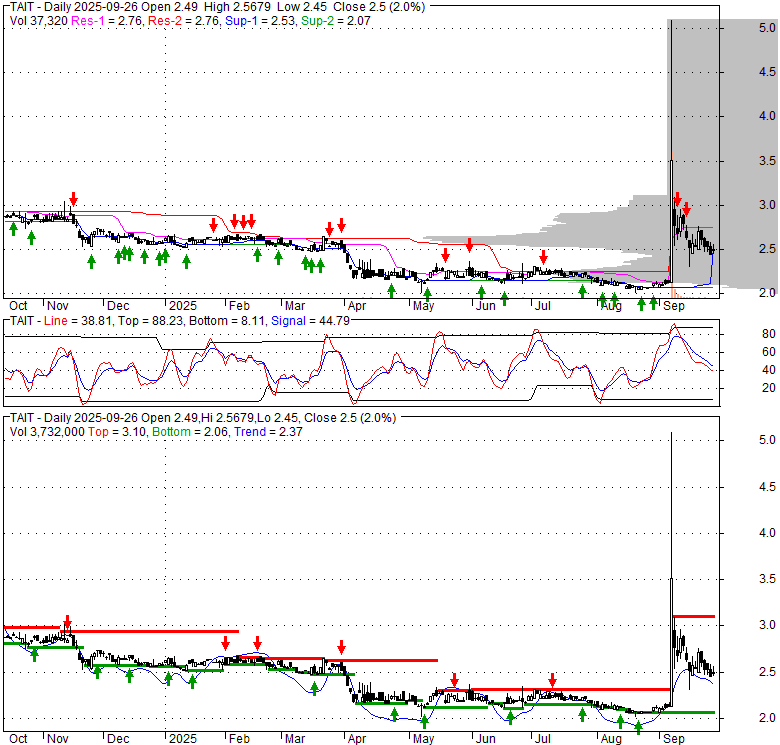
Task: Click the 2.0 price tick on top chart axis
Action: click(767, 293)
